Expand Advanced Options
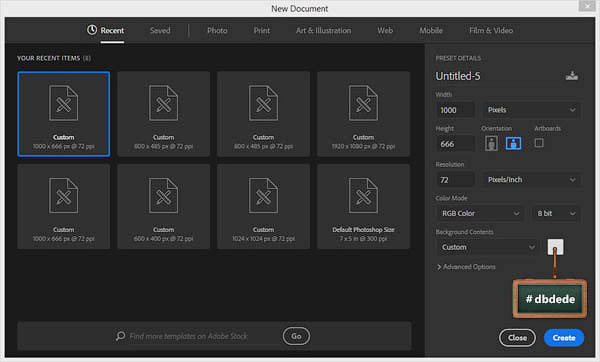 pos(466,267)
